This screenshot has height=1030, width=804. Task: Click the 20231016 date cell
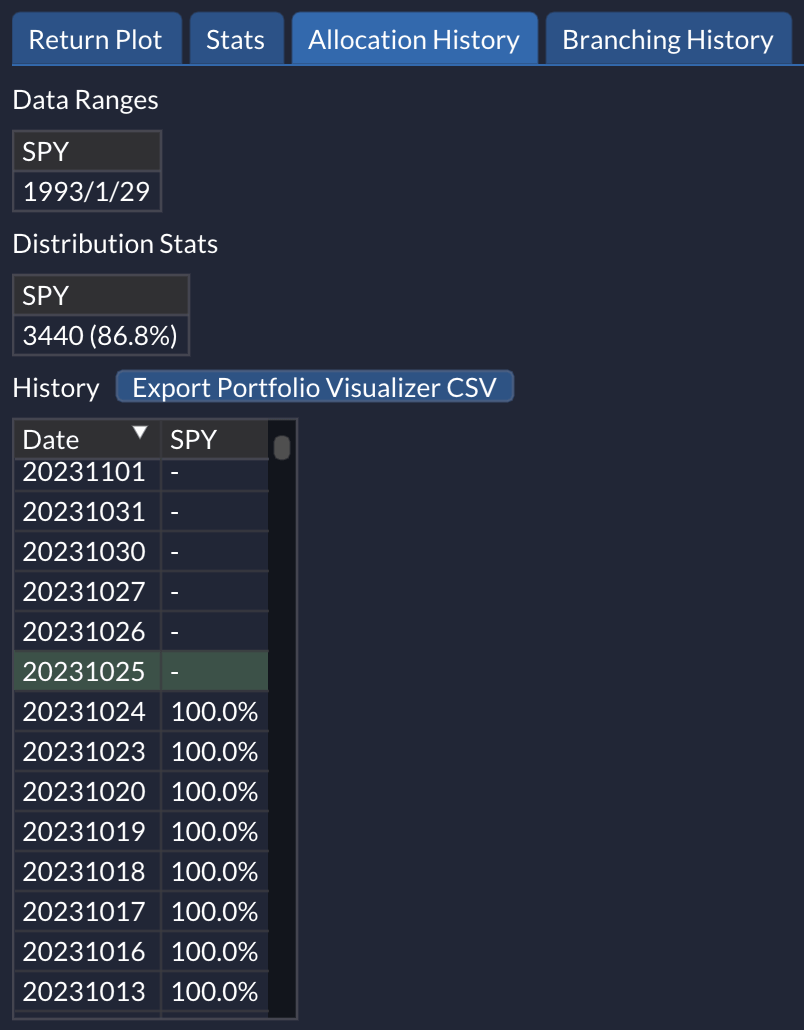pyautogui.click(x=84, y=952)
